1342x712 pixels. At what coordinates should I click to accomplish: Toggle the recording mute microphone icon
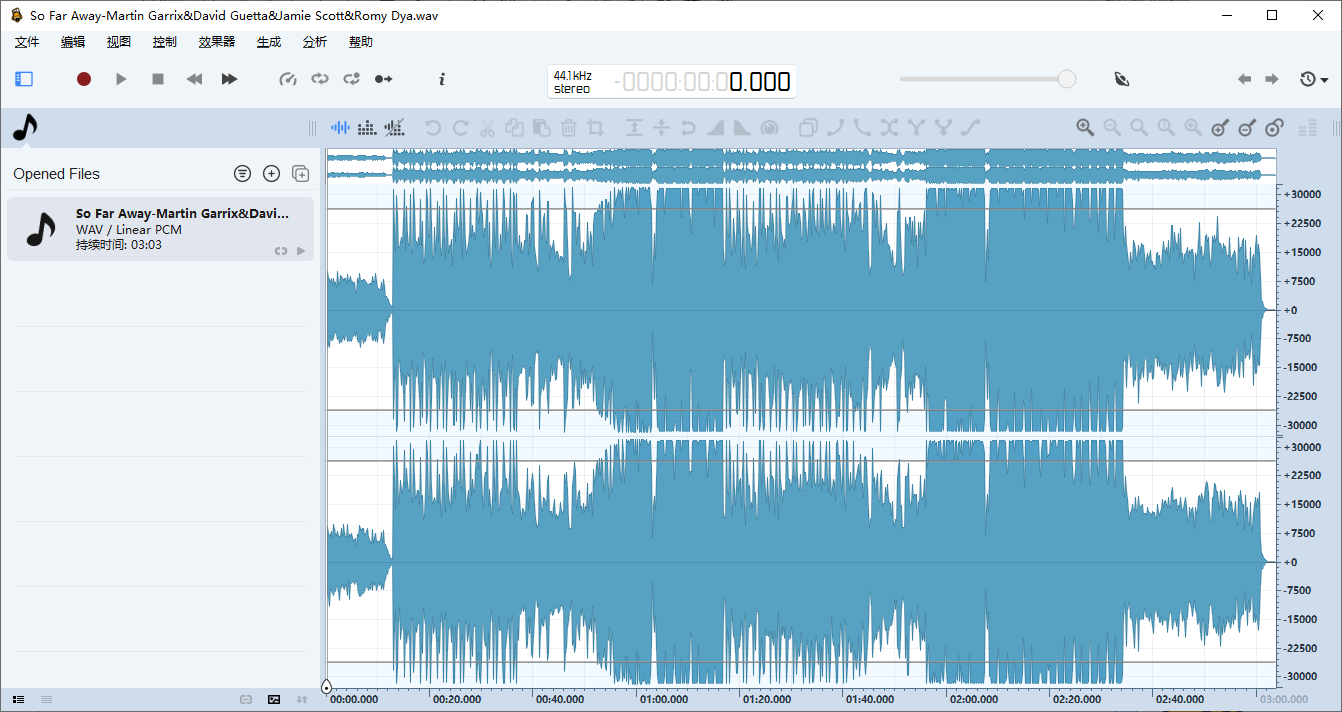1121,78
